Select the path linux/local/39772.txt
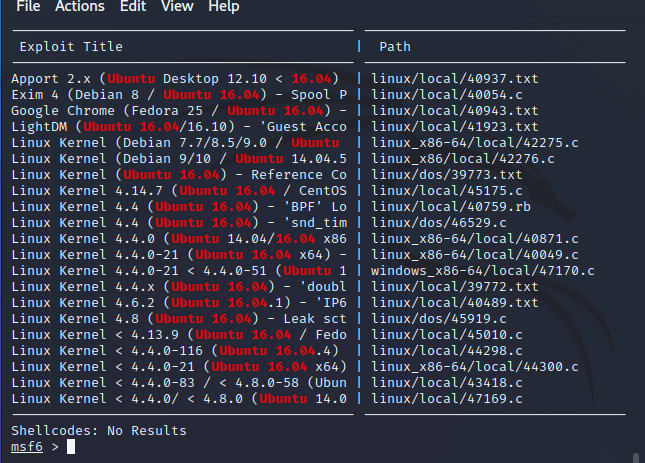The width and height of the screenshot is (645, 463). (455, 287)
